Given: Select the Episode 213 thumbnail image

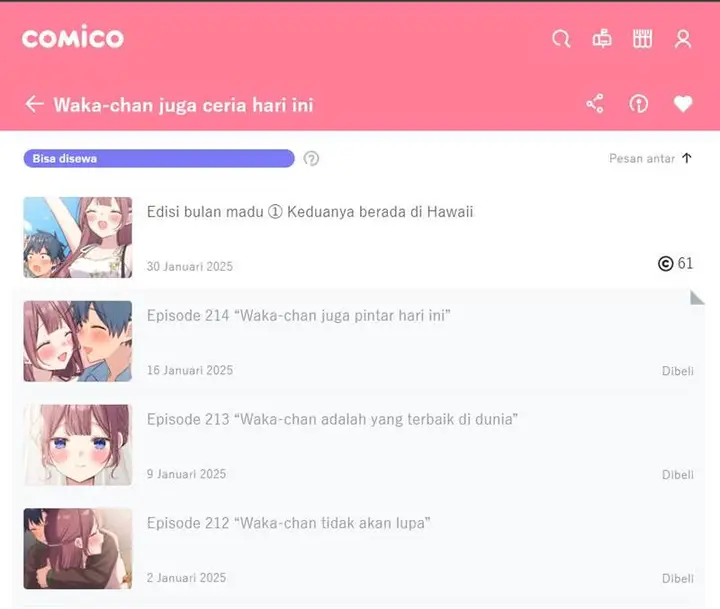Looking at the screenshot, I should click(x=78, y=445).
